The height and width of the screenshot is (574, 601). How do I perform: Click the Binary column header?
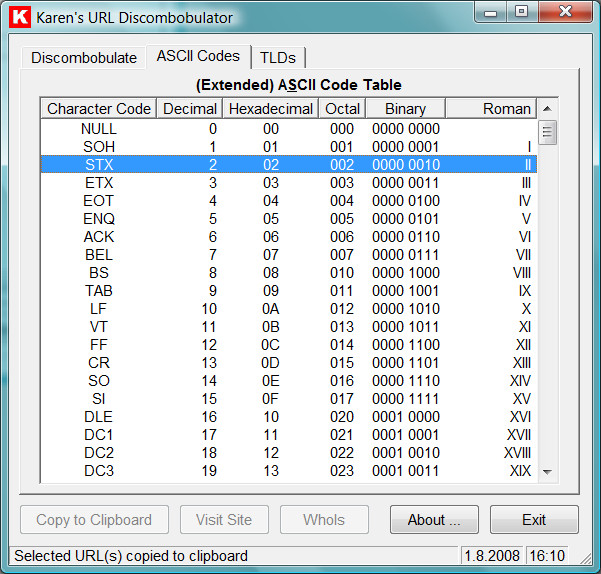(x=405, y=108)
